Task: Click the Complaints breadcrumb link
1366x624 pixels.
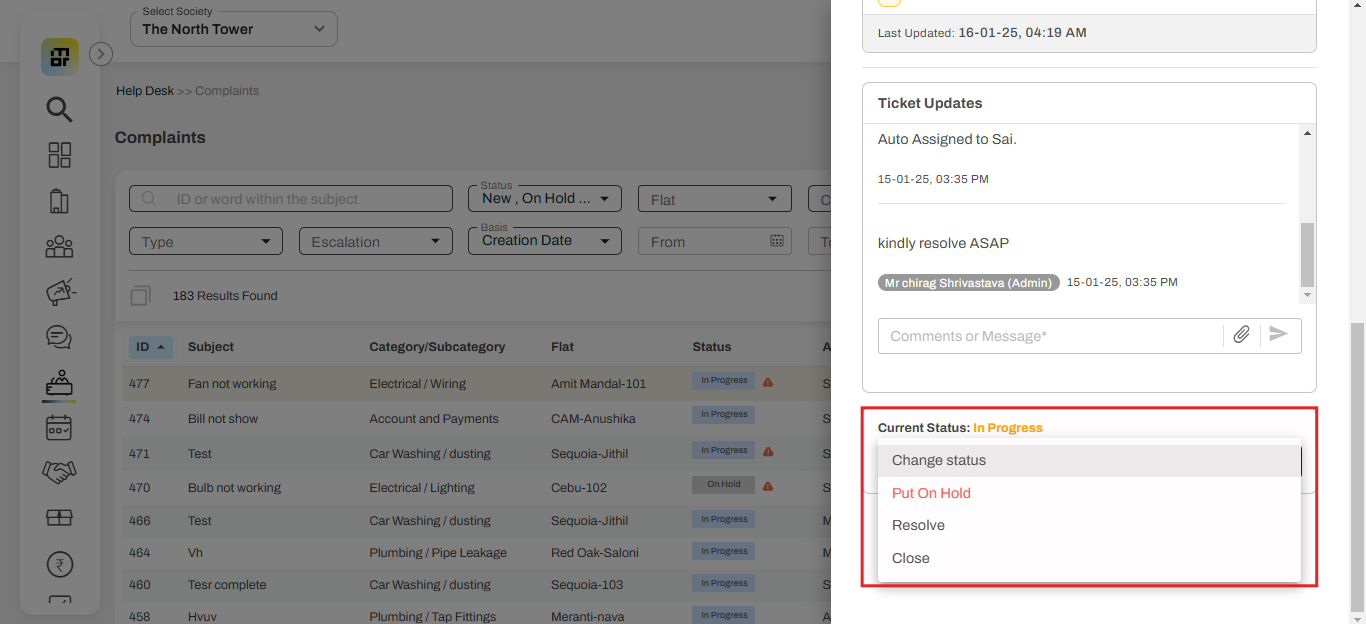Action: point(227,90)
